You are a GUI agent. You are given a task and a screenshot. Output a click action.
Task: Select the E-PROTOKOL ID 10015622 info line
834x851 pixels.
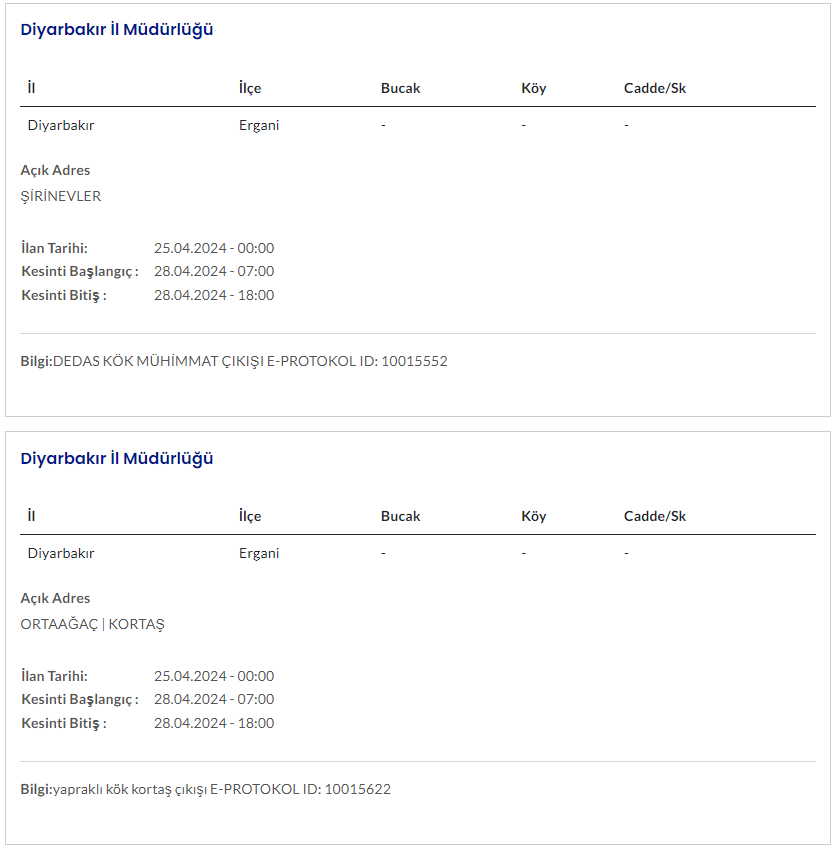click(205, 789)
